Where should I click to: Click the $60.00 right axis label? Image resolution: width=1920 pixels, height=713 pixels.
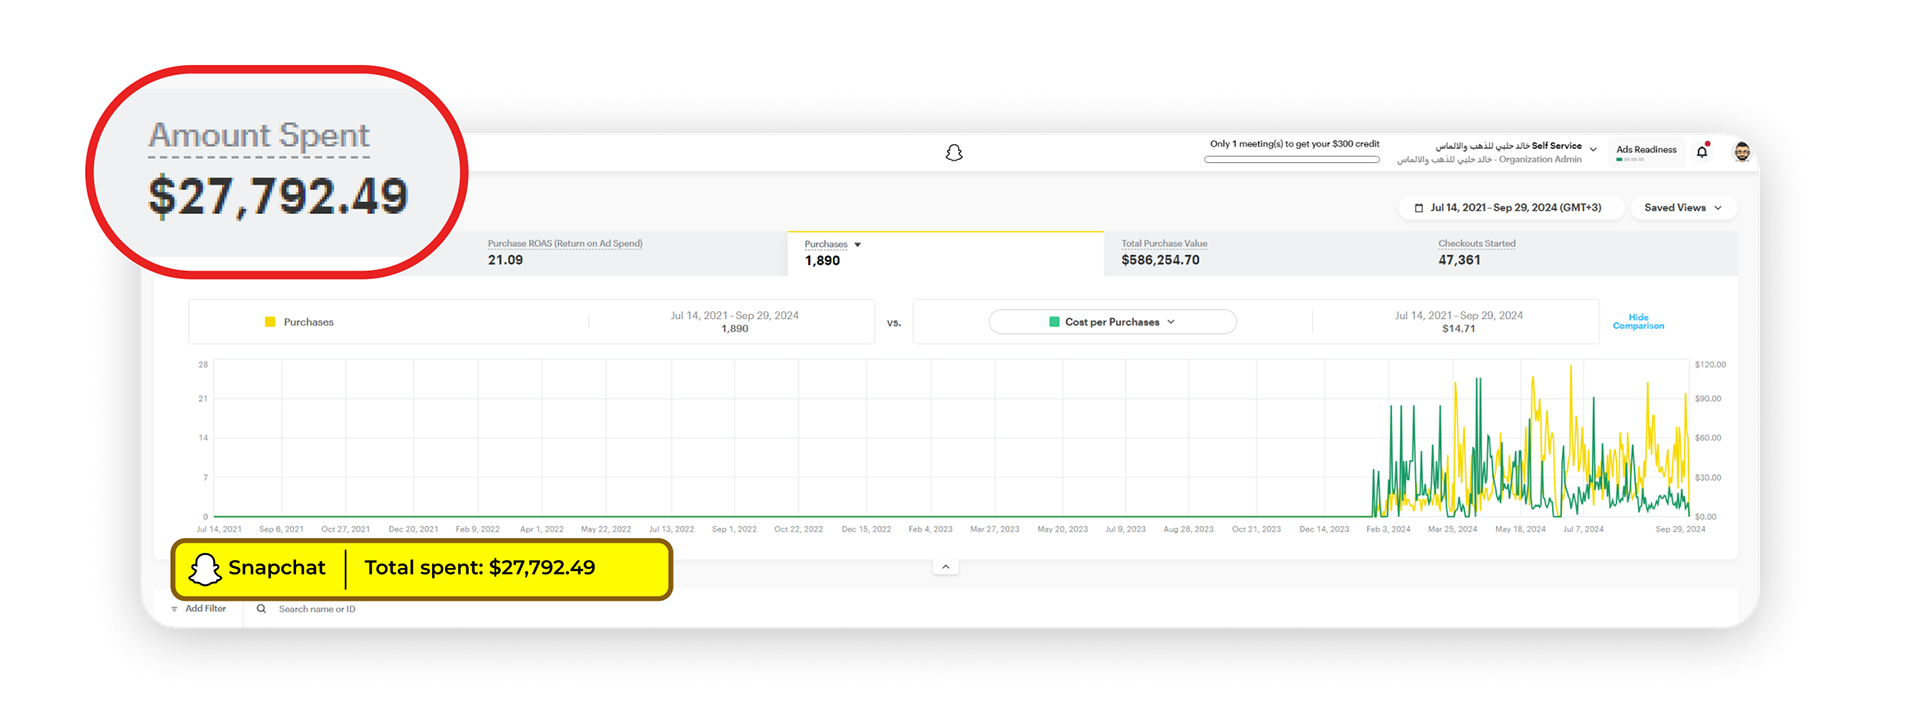tap(1708, 438)
